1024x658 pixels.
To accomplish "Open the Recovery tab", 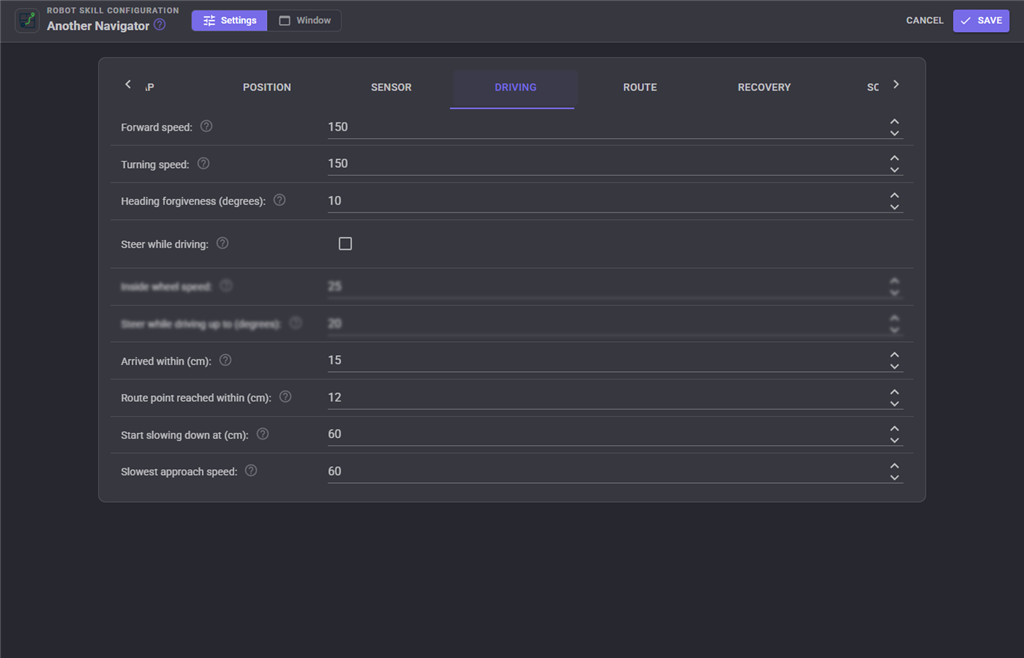I will click(x=764, y=87).
